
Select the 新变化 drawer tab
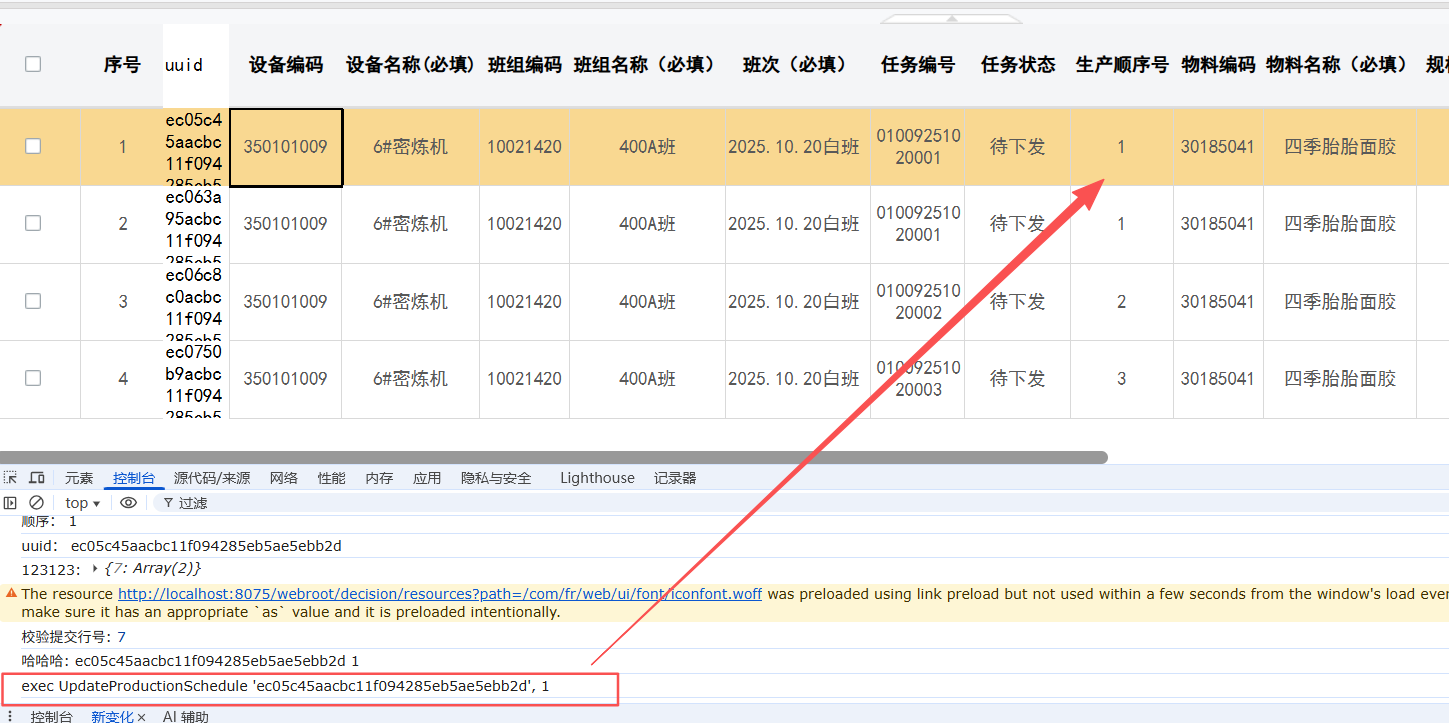tap(112, 717)
